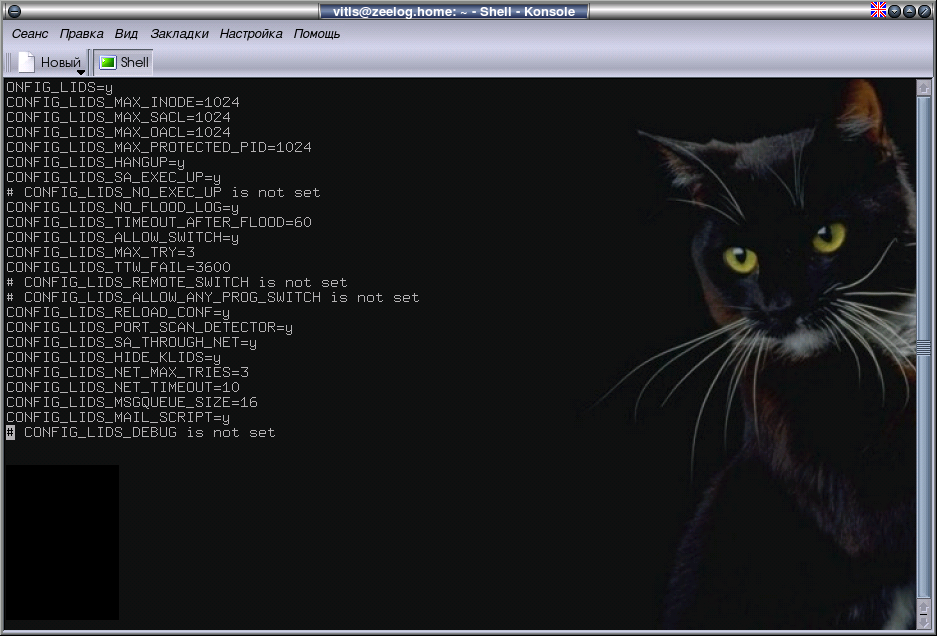Click the down arrow at scrollbar bottom
This screenshot has height=636, width=937.
pos(923,623)
